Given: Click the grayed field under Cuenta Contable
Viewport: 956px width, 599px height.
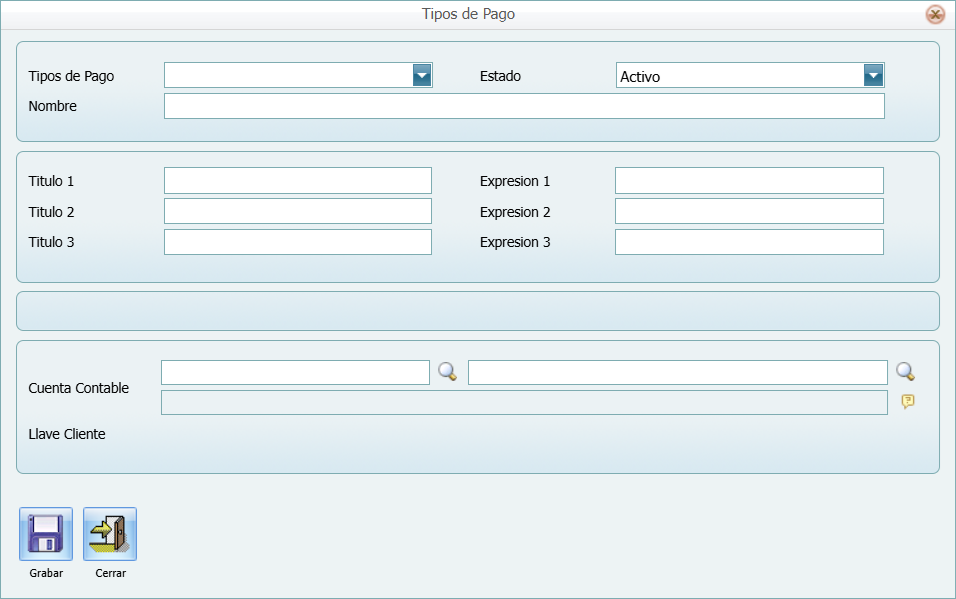Looking at the screenshot, I should pyautogui.click(x=524, y=402).
